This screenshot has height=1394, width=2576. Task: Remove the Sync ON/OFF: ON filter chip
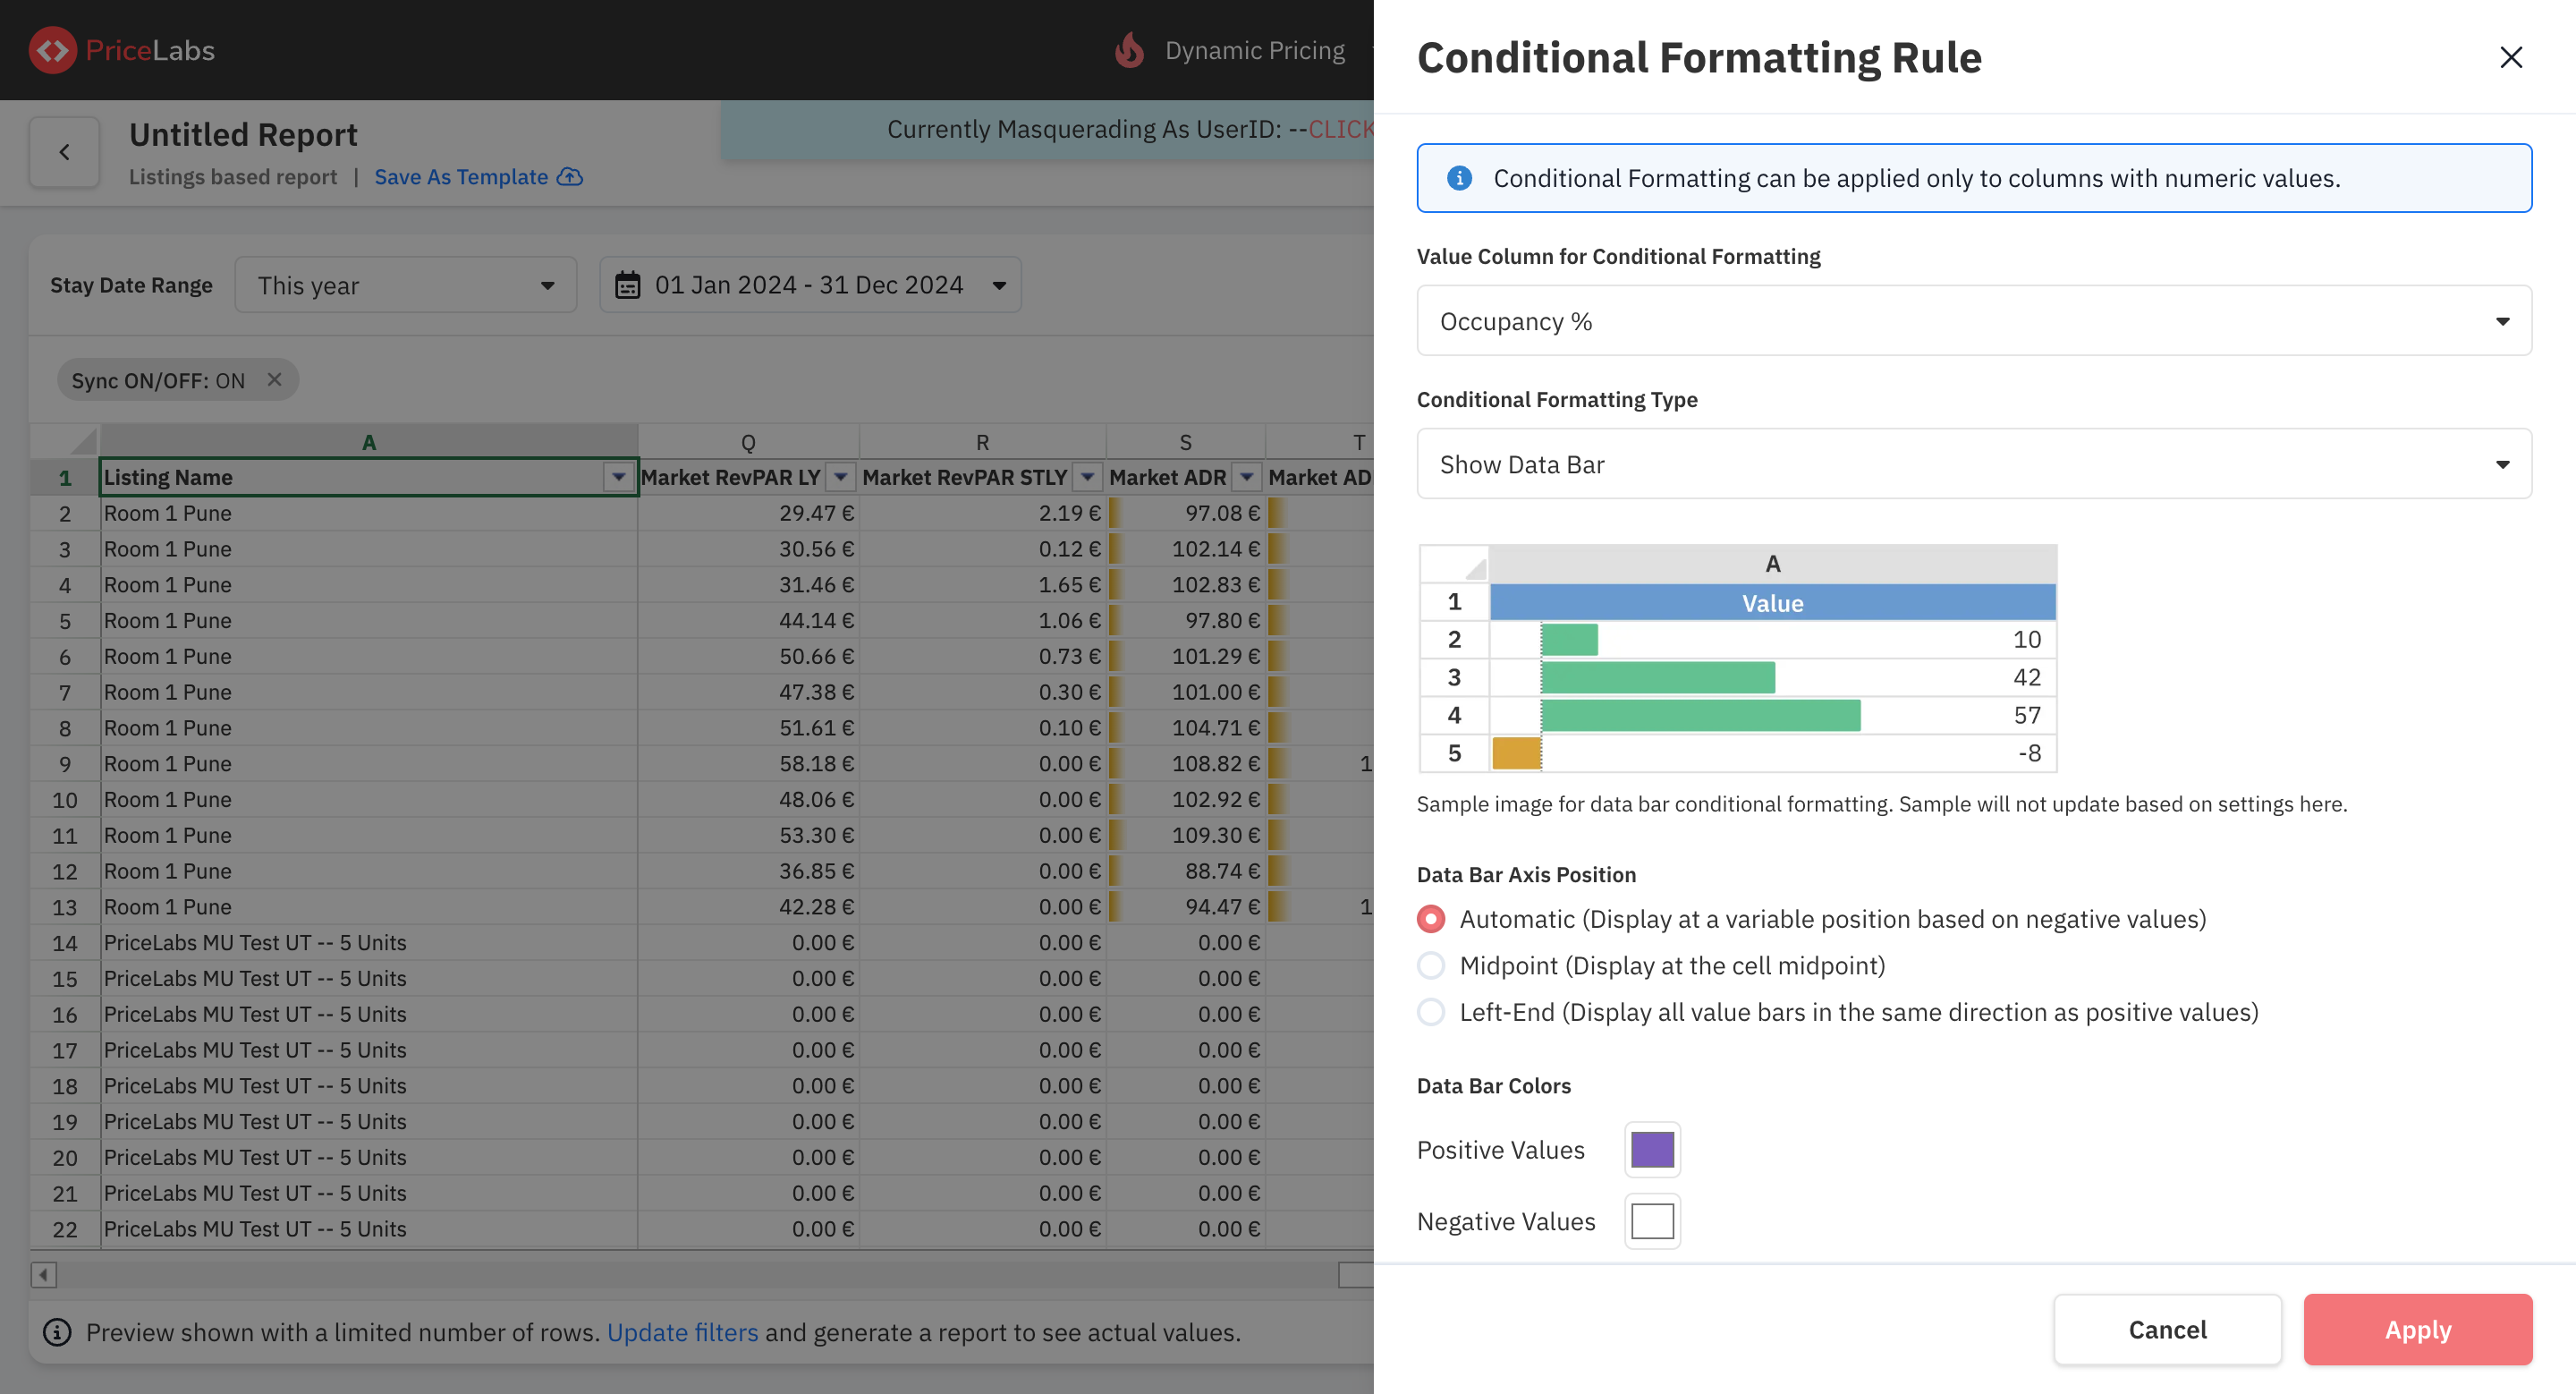coord(275,380)
